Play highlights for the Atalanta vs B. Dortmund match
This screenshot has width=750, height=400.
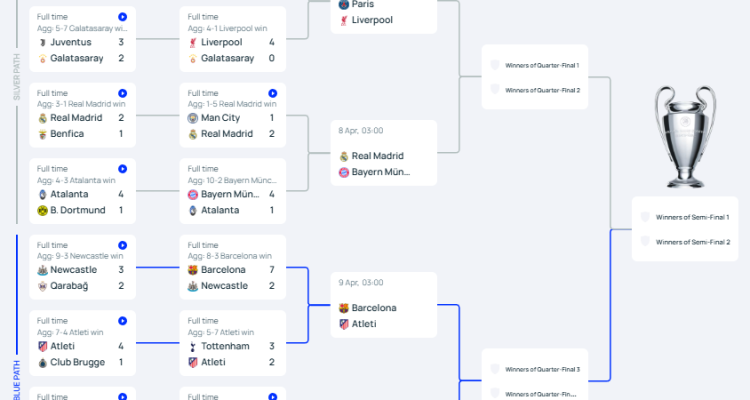(x=122, y=169)
